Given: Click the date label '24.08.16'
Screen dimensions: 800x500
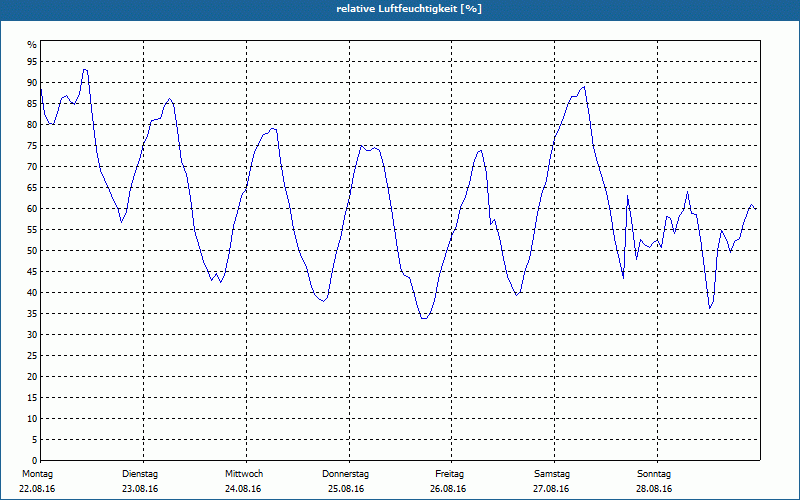Looking at the screenshot, I should [243, 489].
